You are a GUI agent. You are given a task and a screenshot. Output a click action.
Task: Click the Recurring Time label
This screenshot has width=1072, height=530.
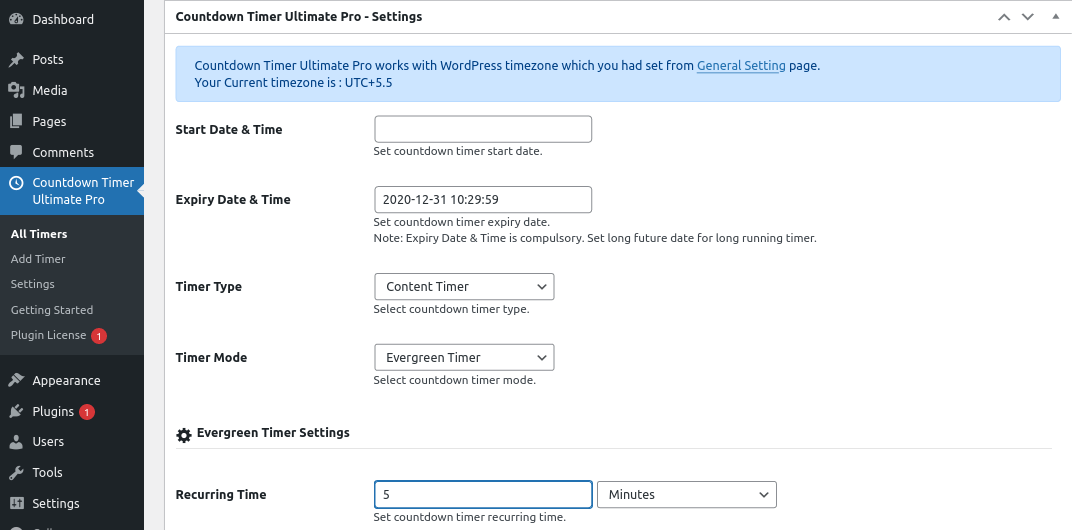tap(221, 494)
